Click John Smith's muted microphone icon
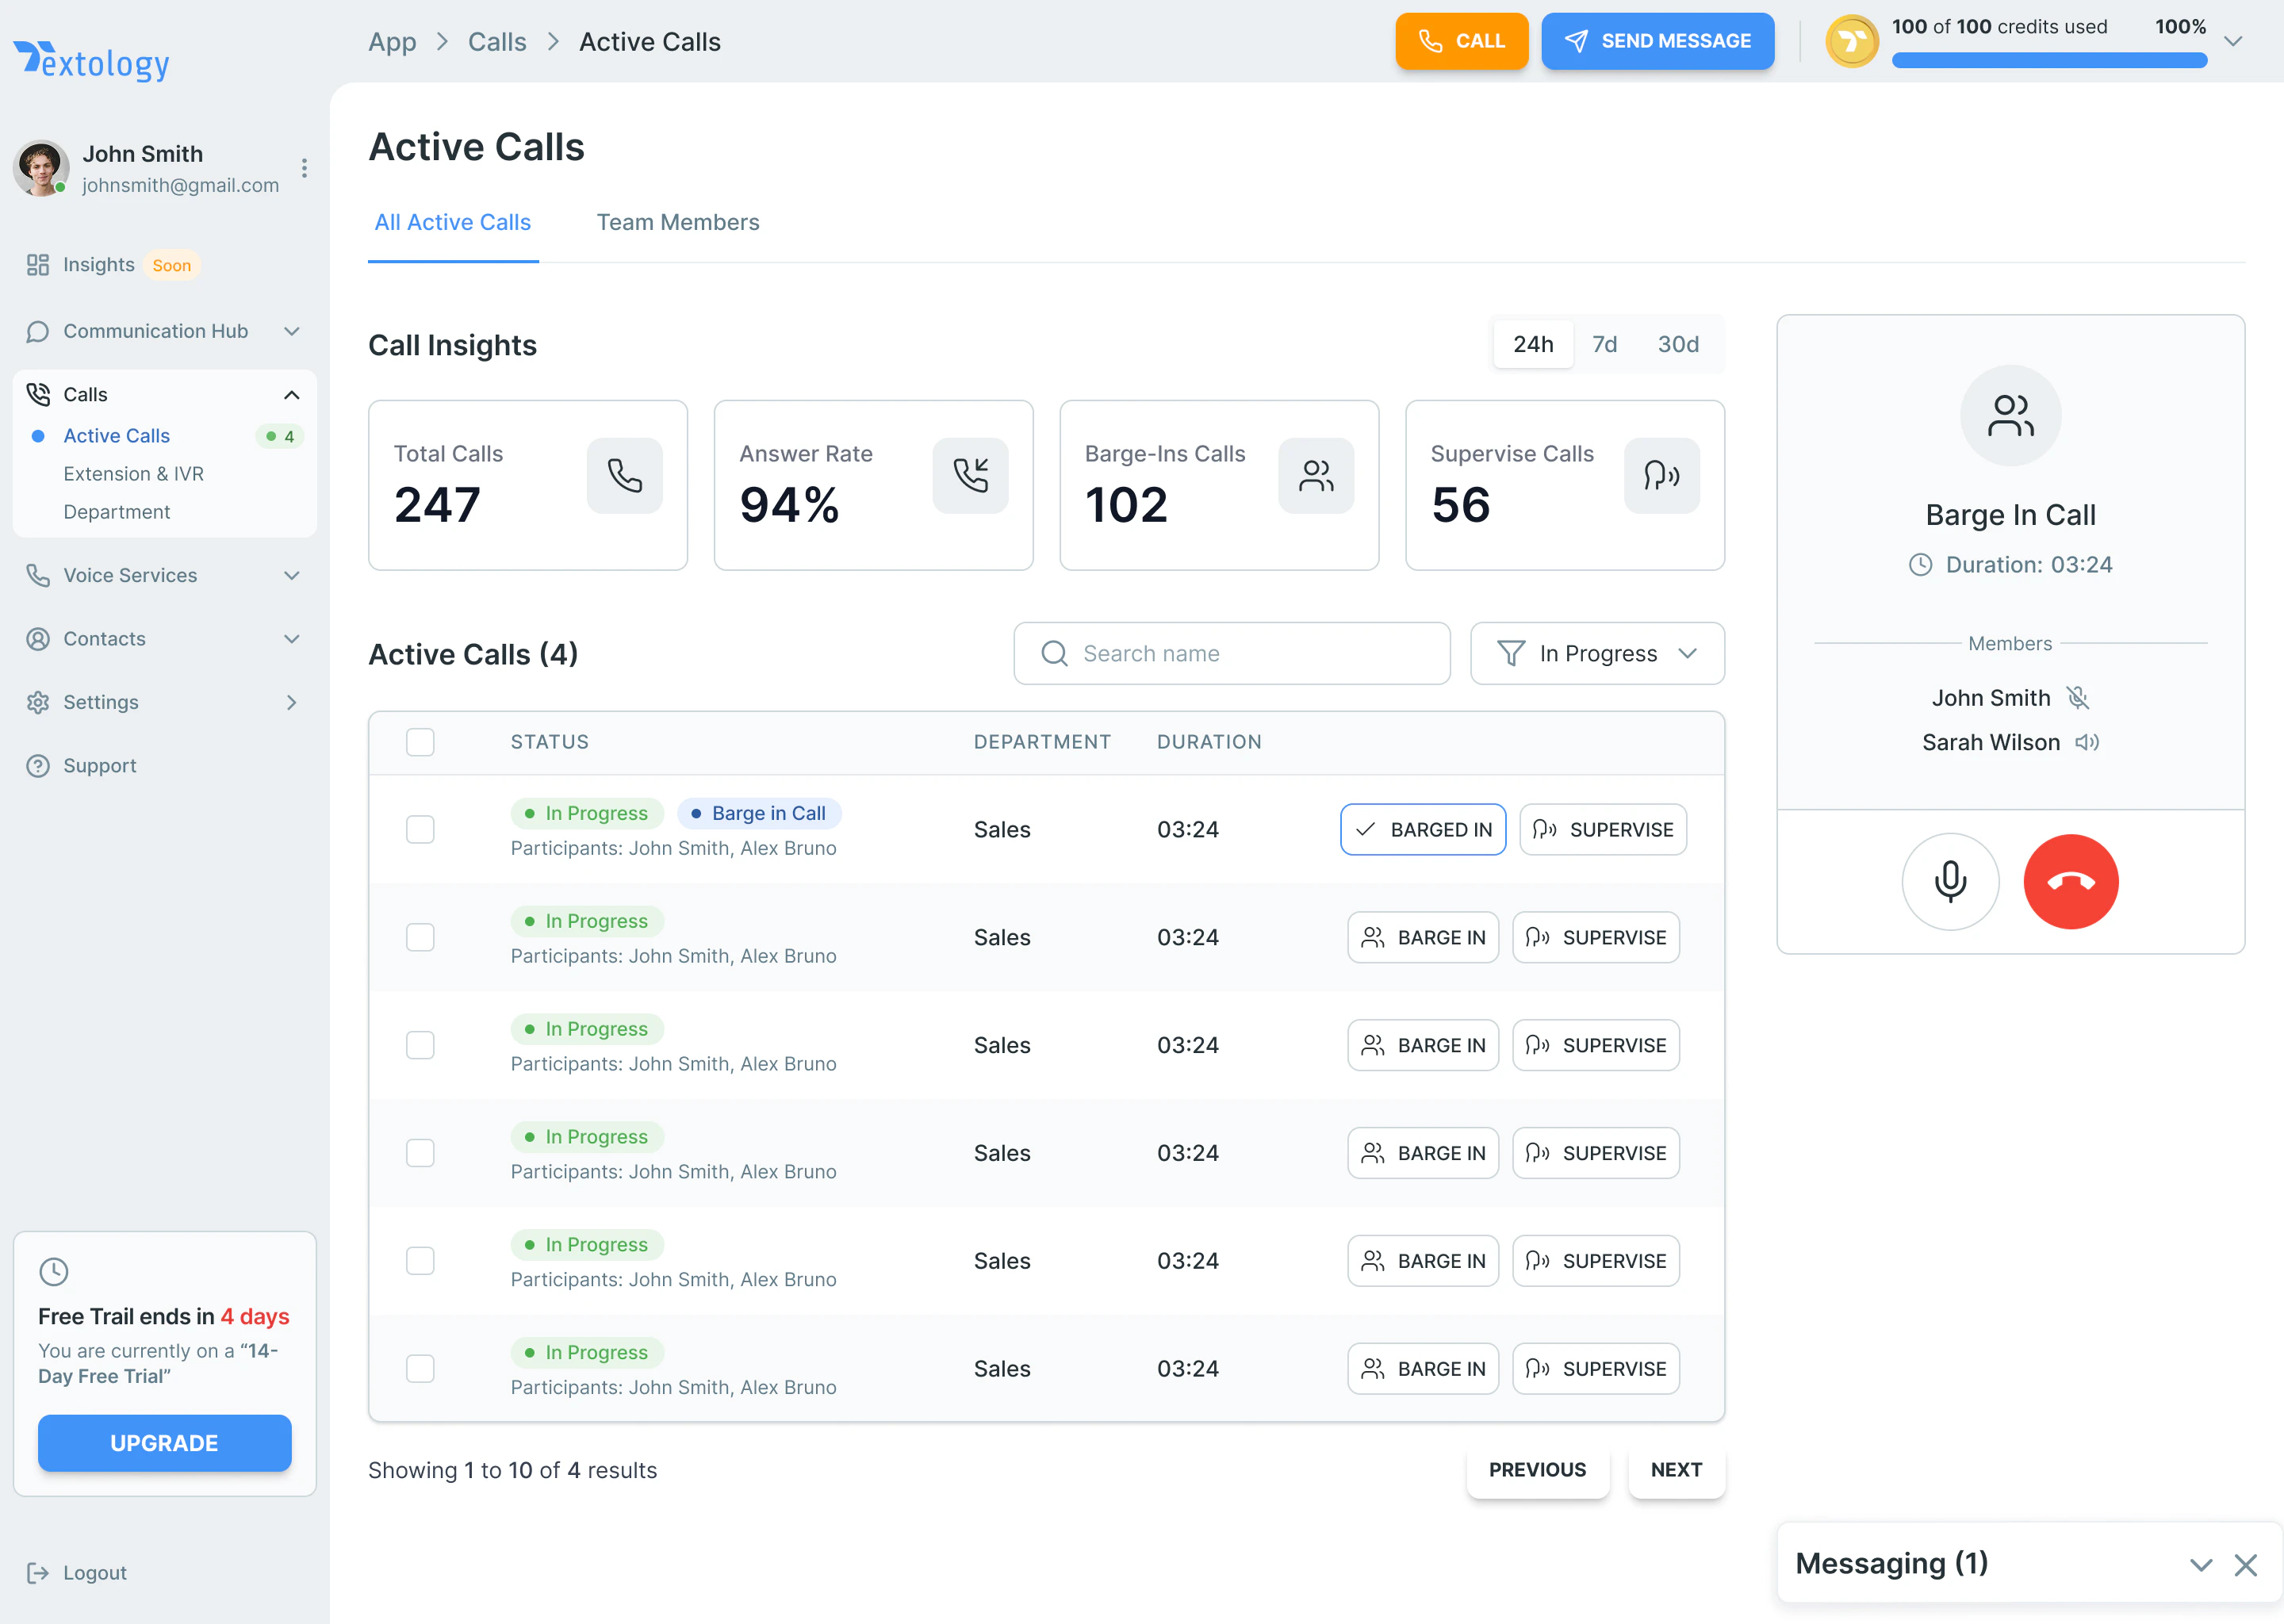This screenshot has width=2284, height=1624. click(x=2078, y=698)
